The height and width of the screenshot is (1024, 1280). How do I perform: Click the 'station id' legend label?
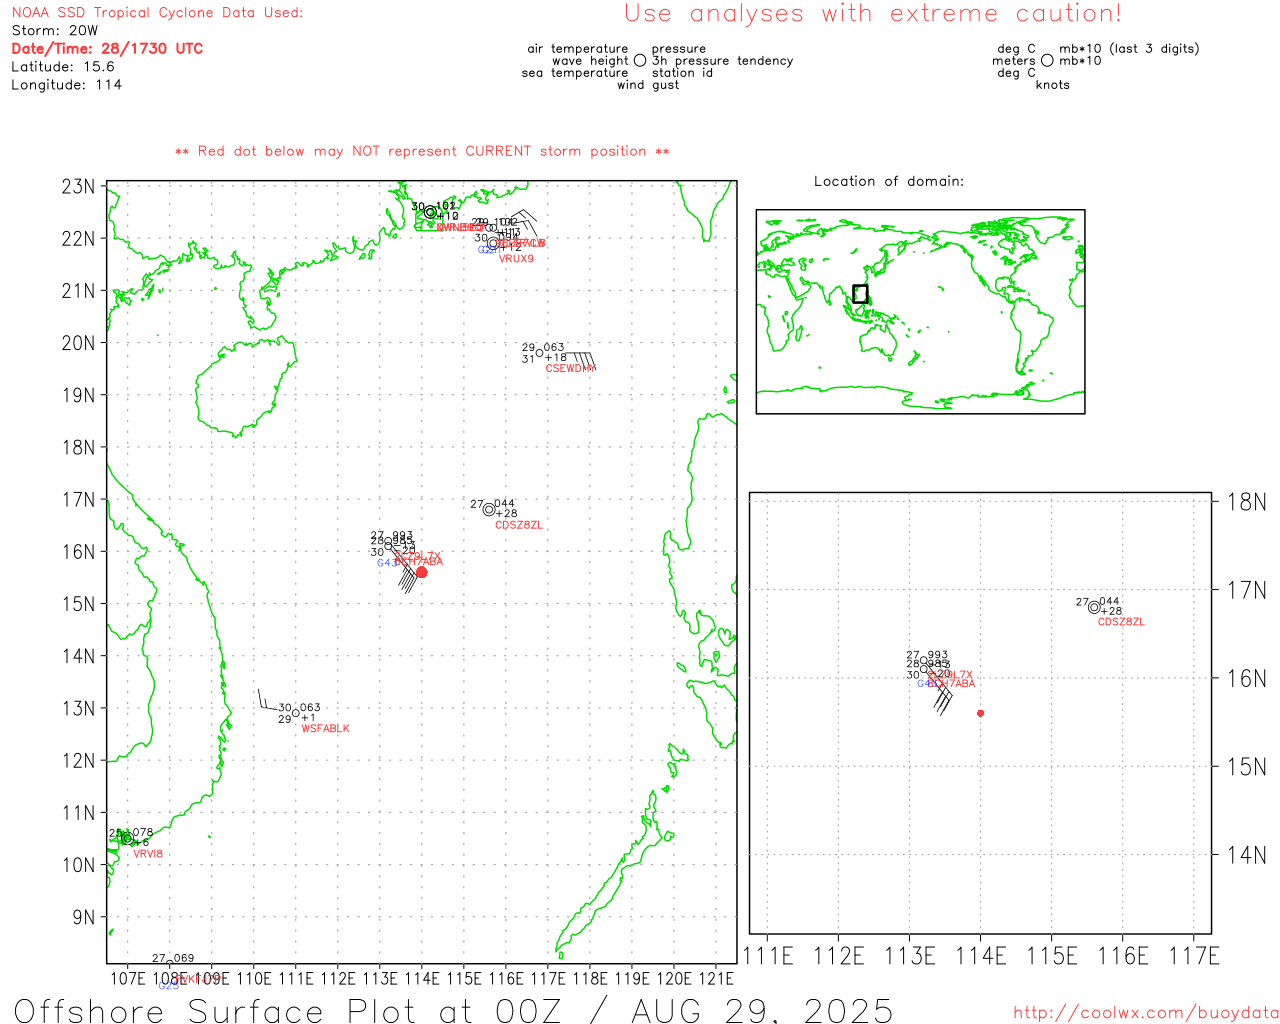pos(682,73)
